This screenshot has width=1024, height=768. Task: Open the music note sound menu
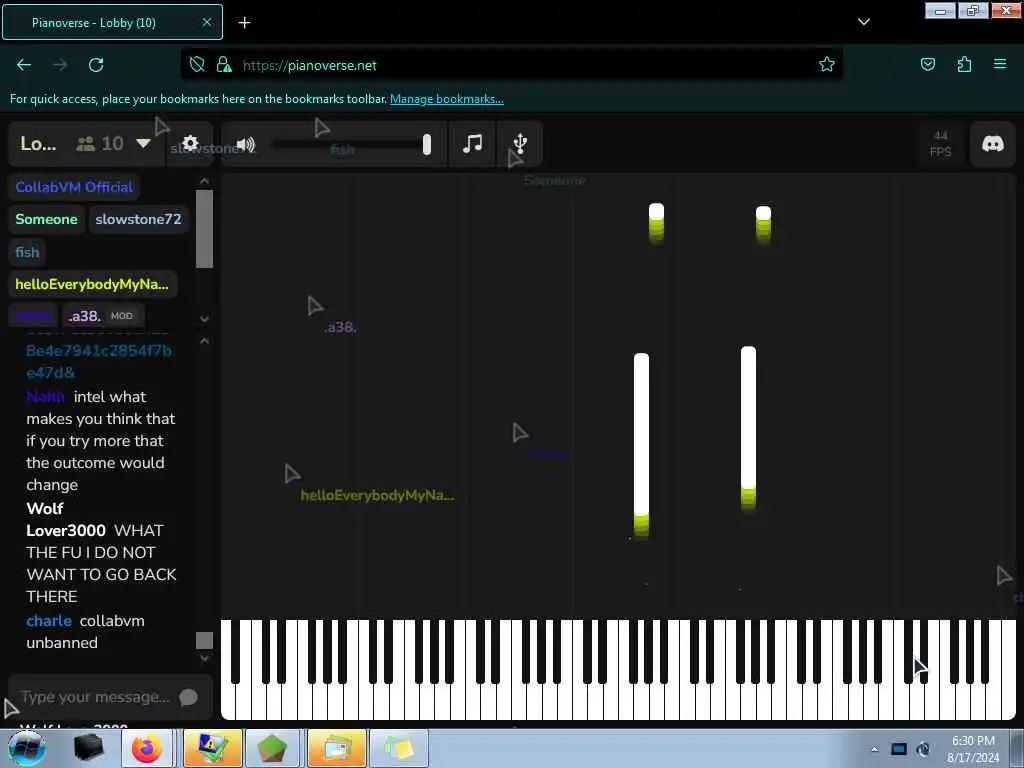tap(472, 143)
